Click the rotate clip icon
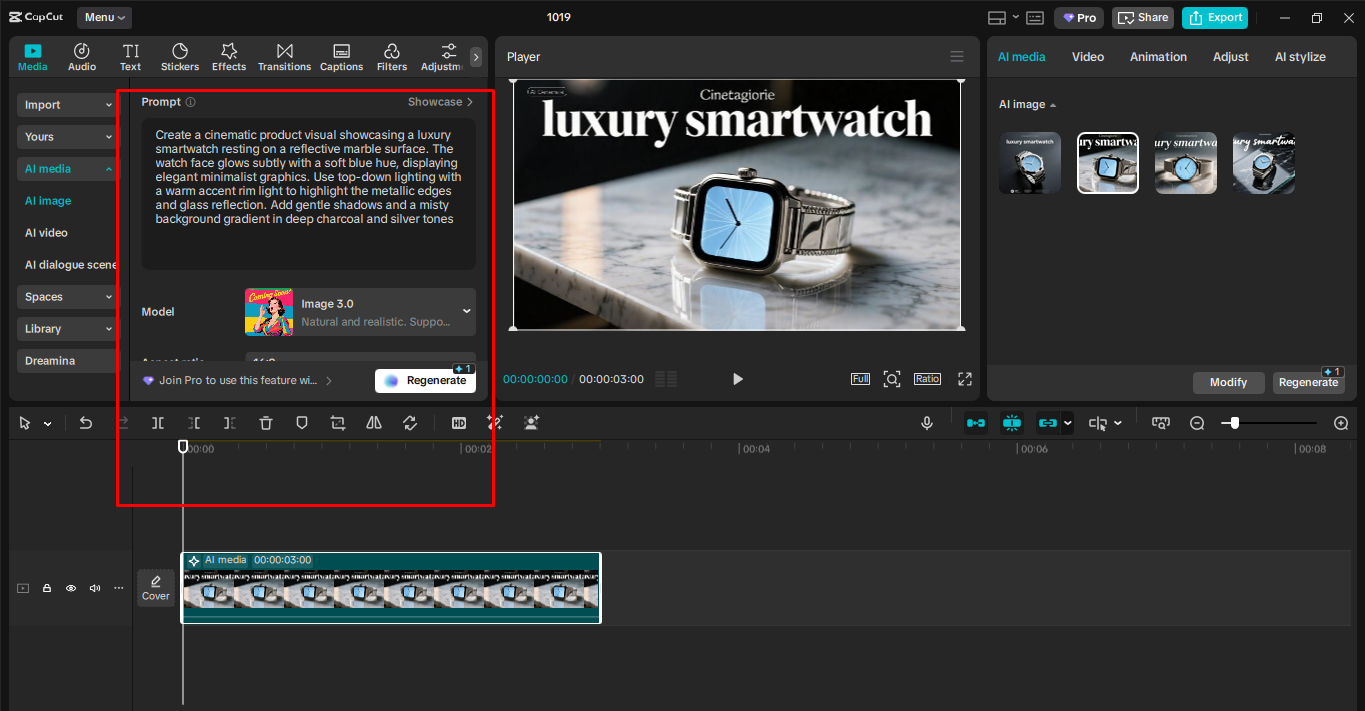 click(x=410, y=423)
